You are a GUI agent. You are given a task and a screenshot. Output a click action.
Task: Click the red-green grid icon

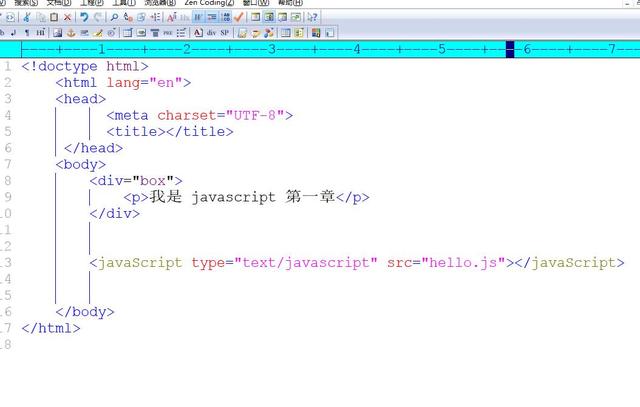click(316, 33)
